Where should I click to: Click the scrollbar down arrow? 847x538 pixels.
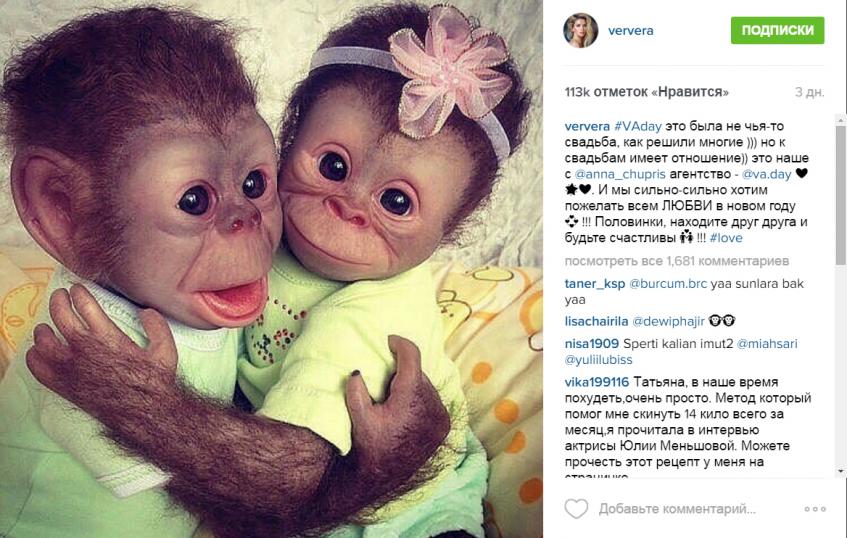coord(841,472)
